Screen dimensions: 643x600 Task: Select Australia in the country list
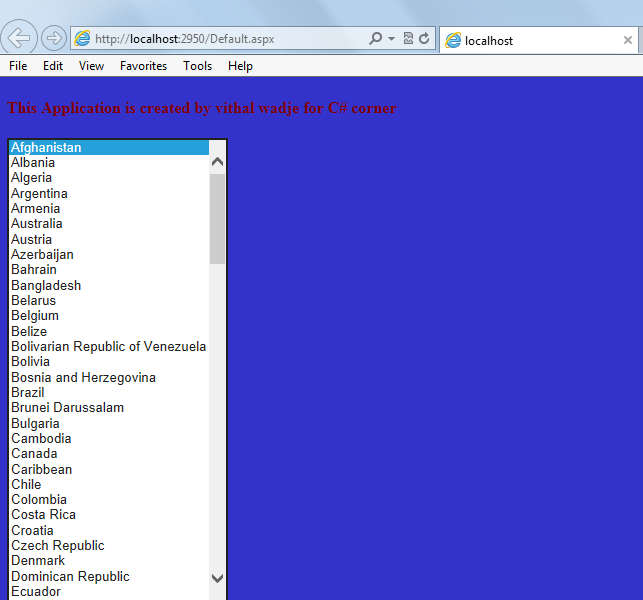tap(109, 224)
